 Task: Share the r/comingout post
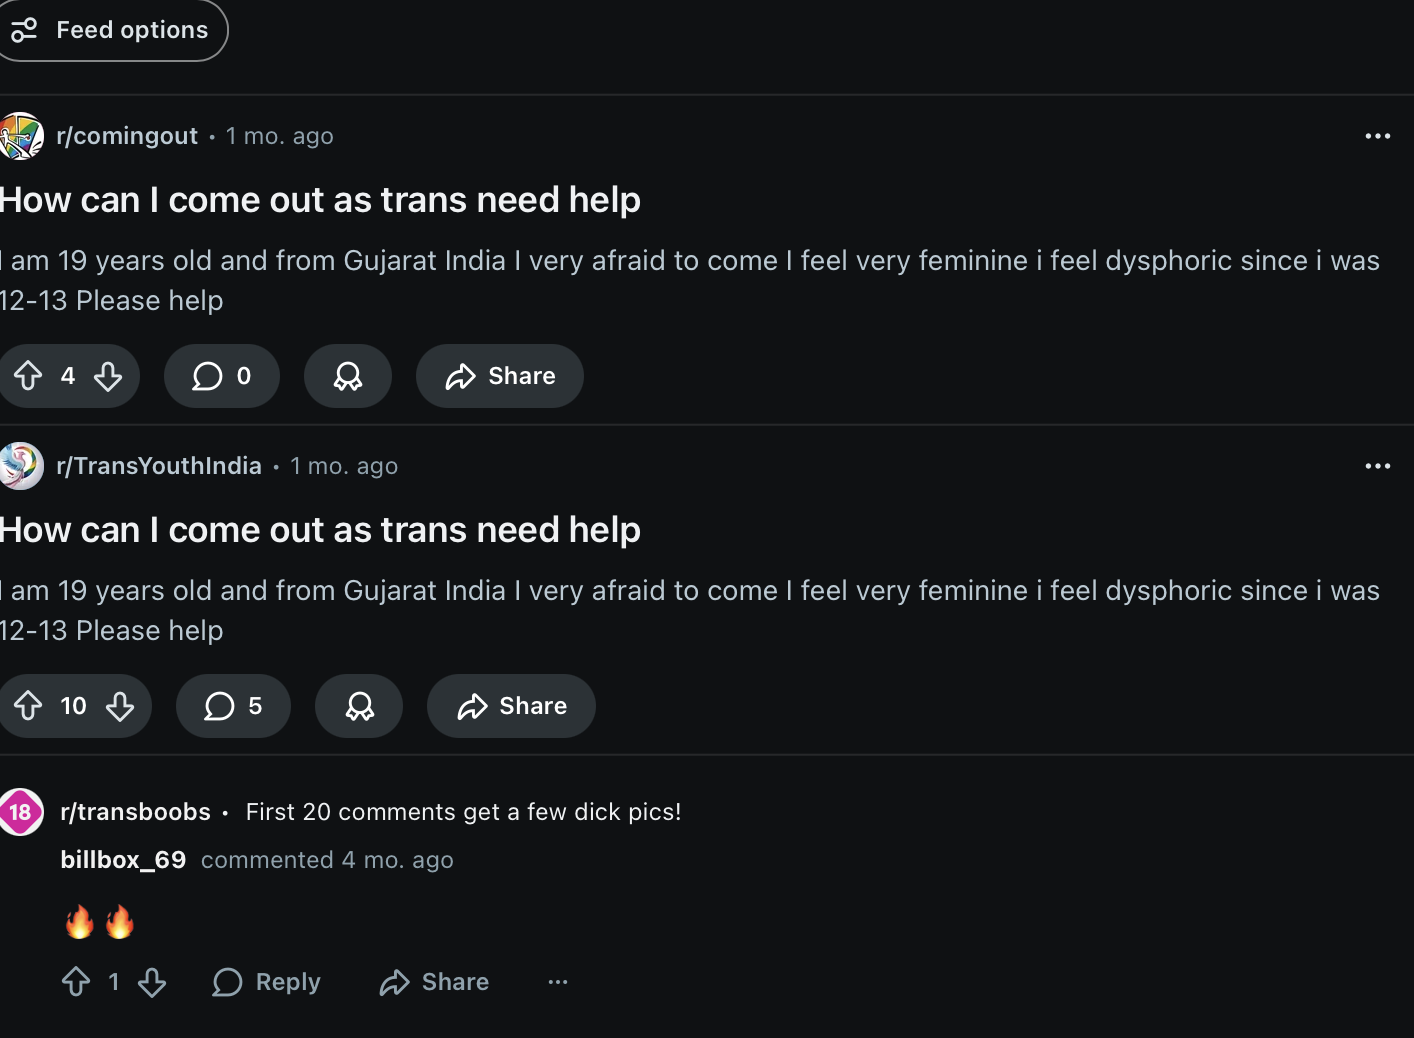point(500,376)
